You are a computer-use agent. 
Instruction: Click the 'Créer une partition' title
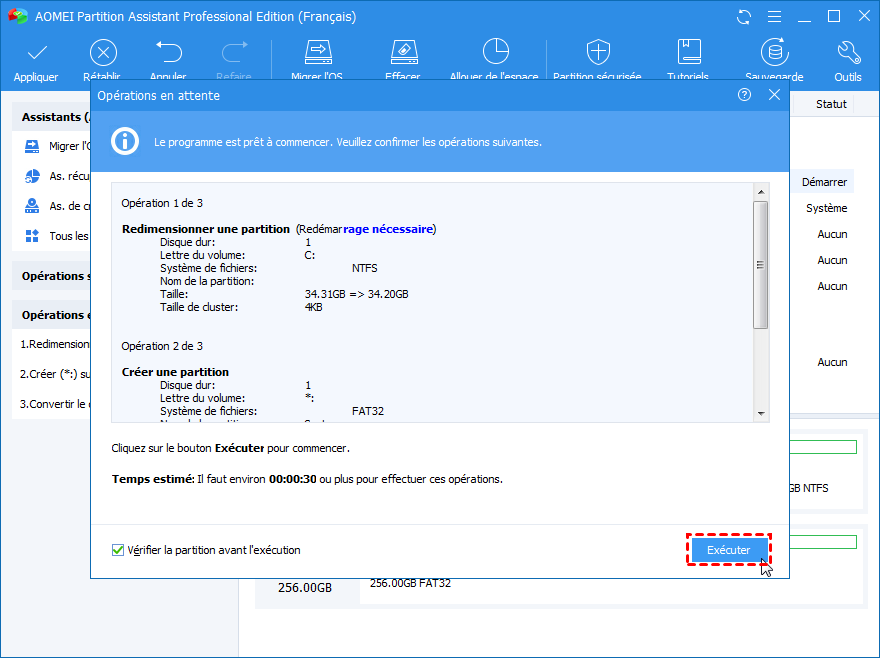pos(175,372)
